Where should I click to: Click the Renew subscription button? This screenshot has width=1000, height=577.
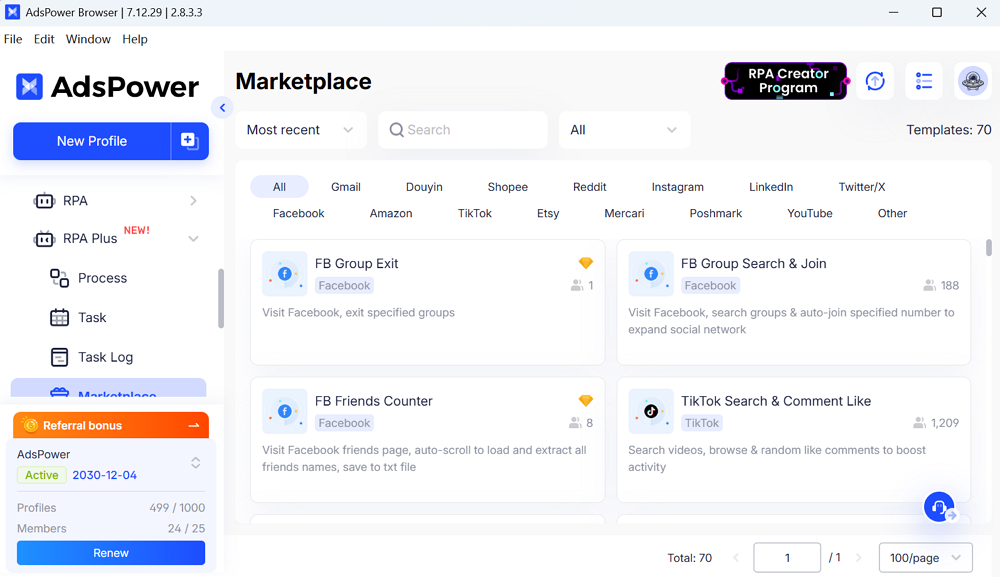[111, 553]
